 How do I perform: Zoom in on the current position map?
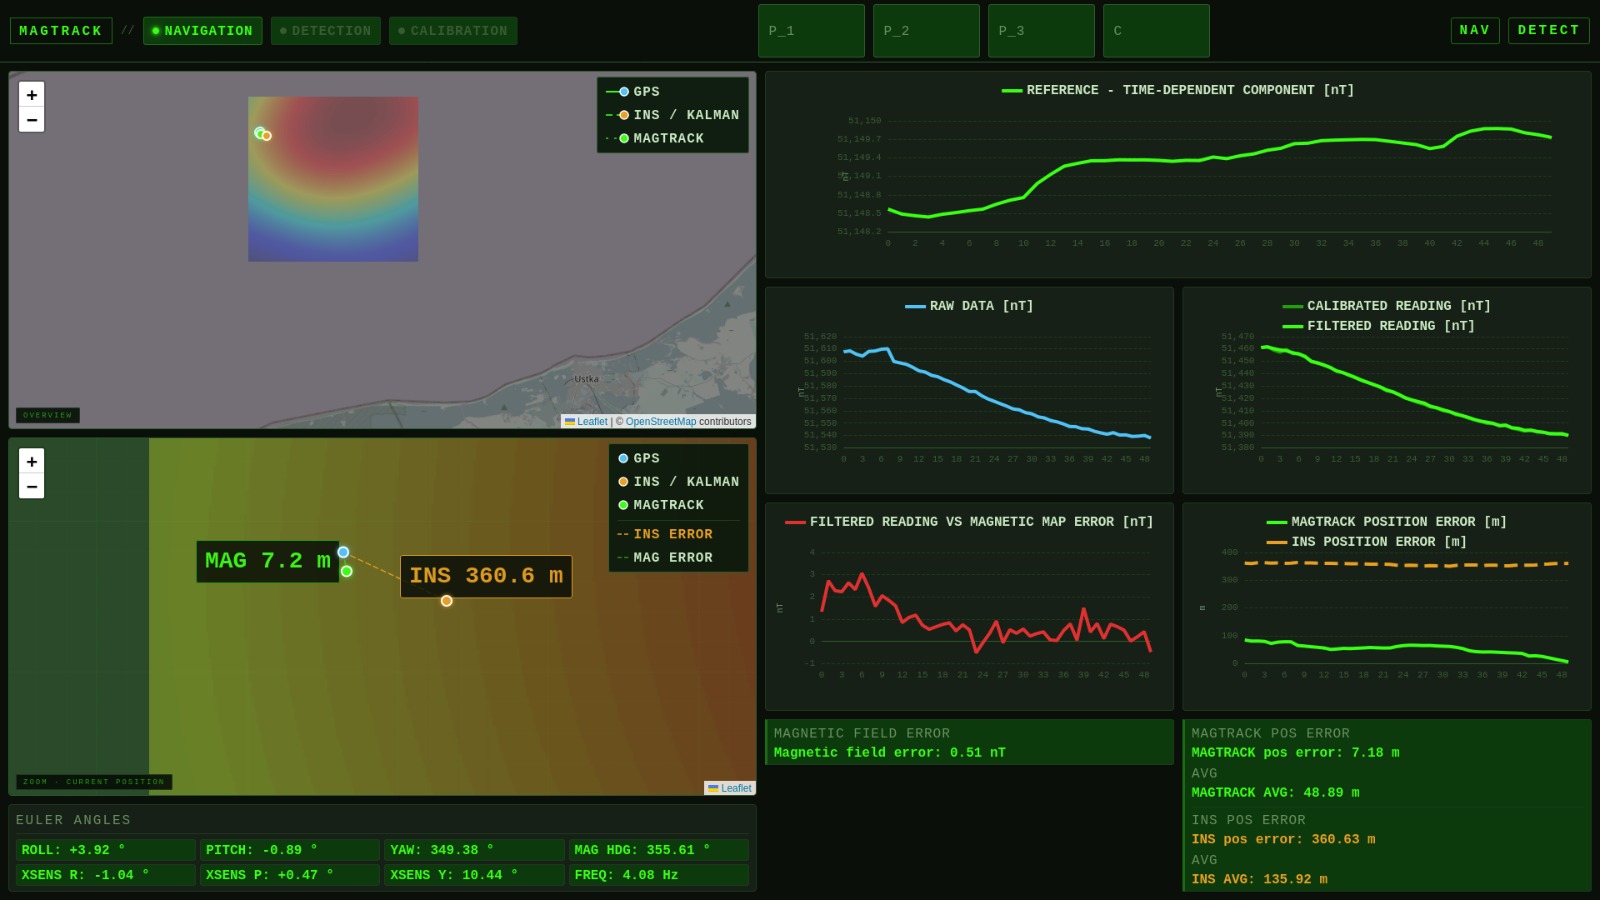32,461
